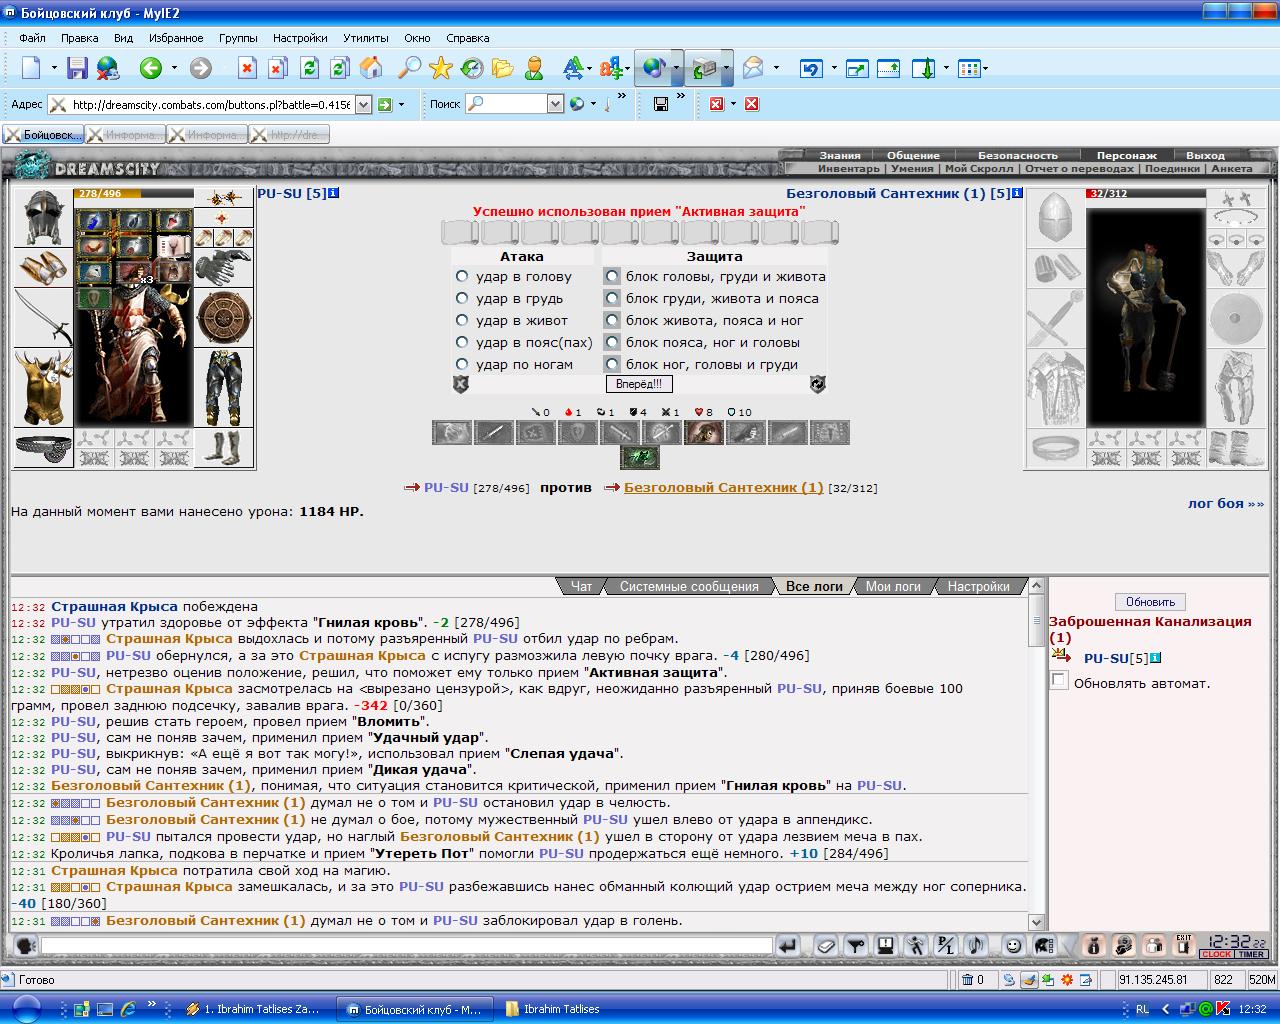Expand dropdown next to Go arrow in address bar
Viewport: 1280px width, 1024px height.
(401, 104)
